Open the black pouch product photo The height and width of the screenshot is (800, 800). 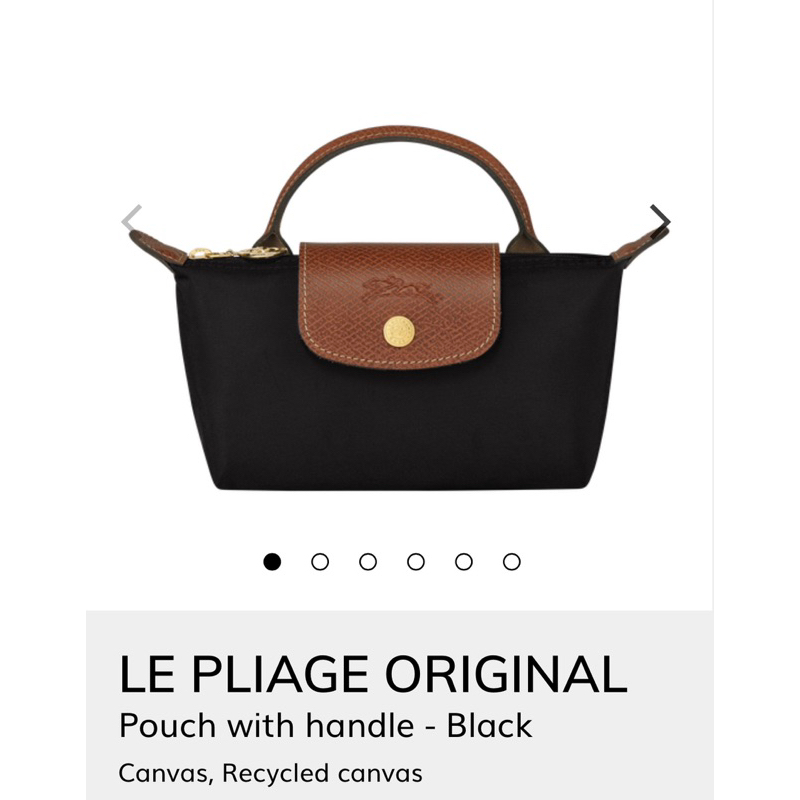(x=399, y=308)
